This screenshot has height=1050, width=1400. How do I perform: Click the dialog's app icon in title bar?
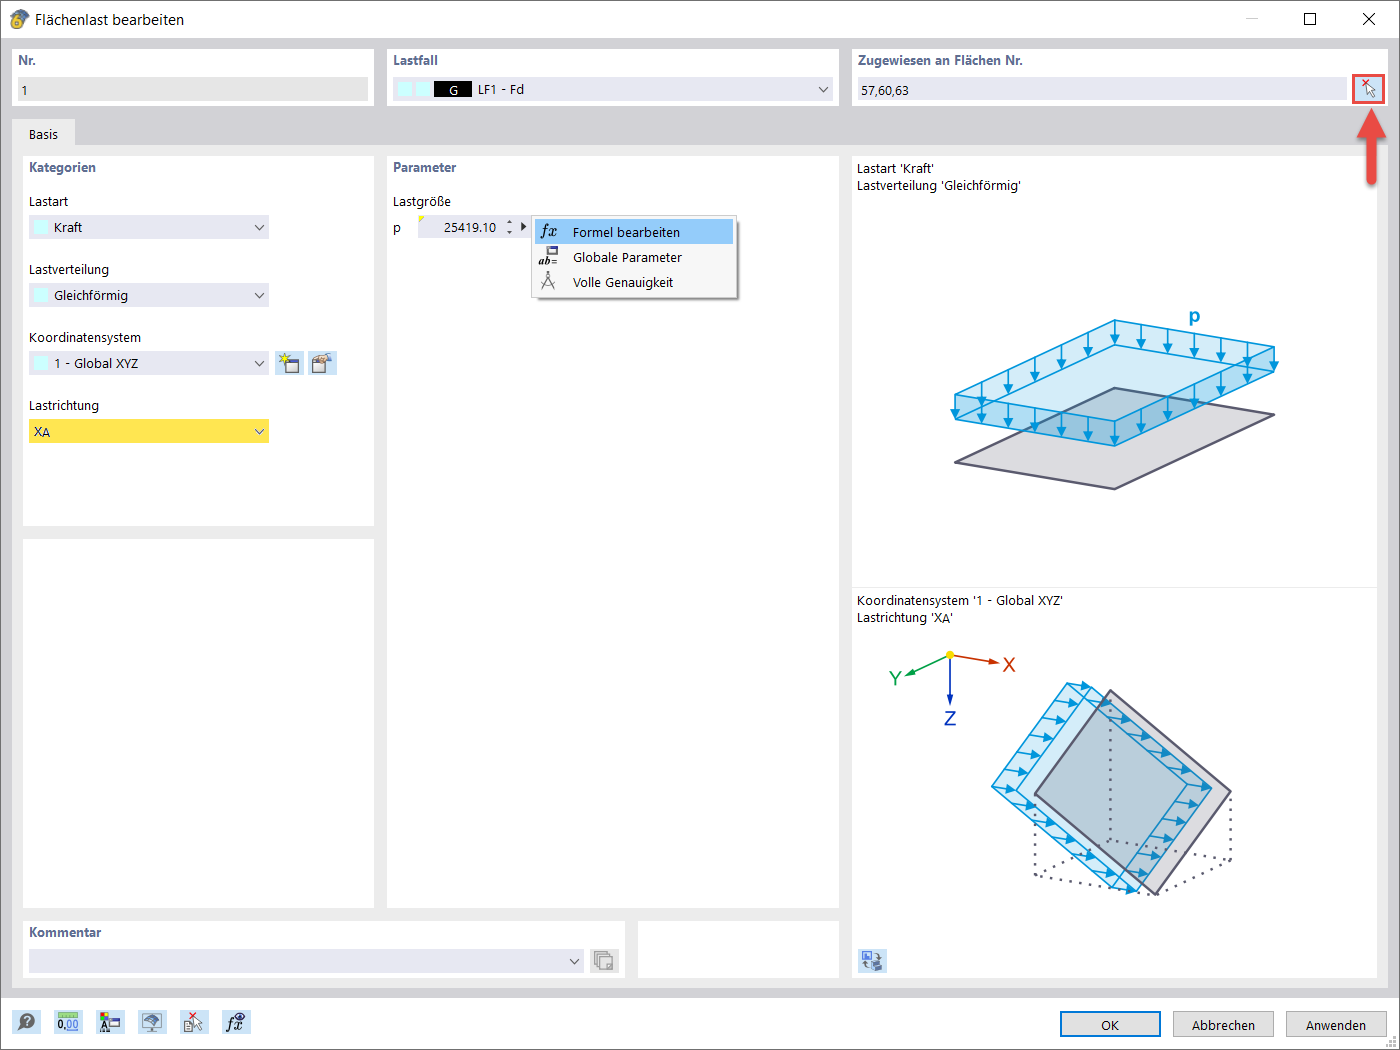pyautogui.click(x=19, y=19)
